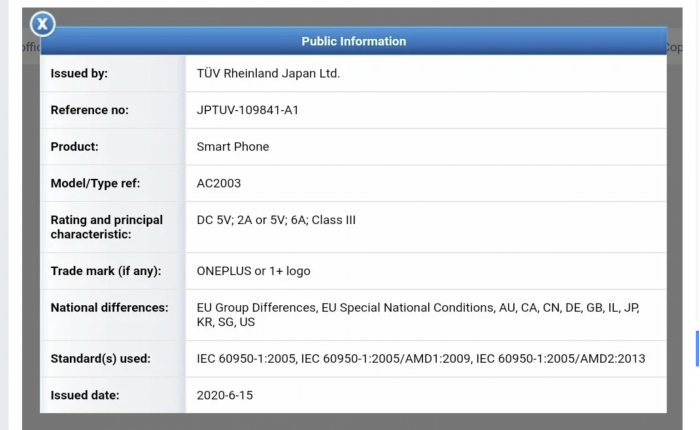Select the TÜV Rheinland Japan Ltd. text
This screenshot has width=700, height=430.
[268, 74]
